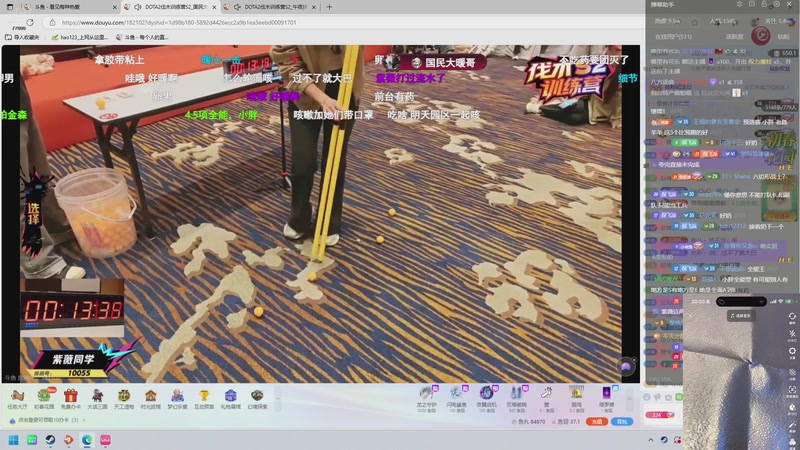
Task: Send the 夜翼战机 gift
Action: (486, 398)
